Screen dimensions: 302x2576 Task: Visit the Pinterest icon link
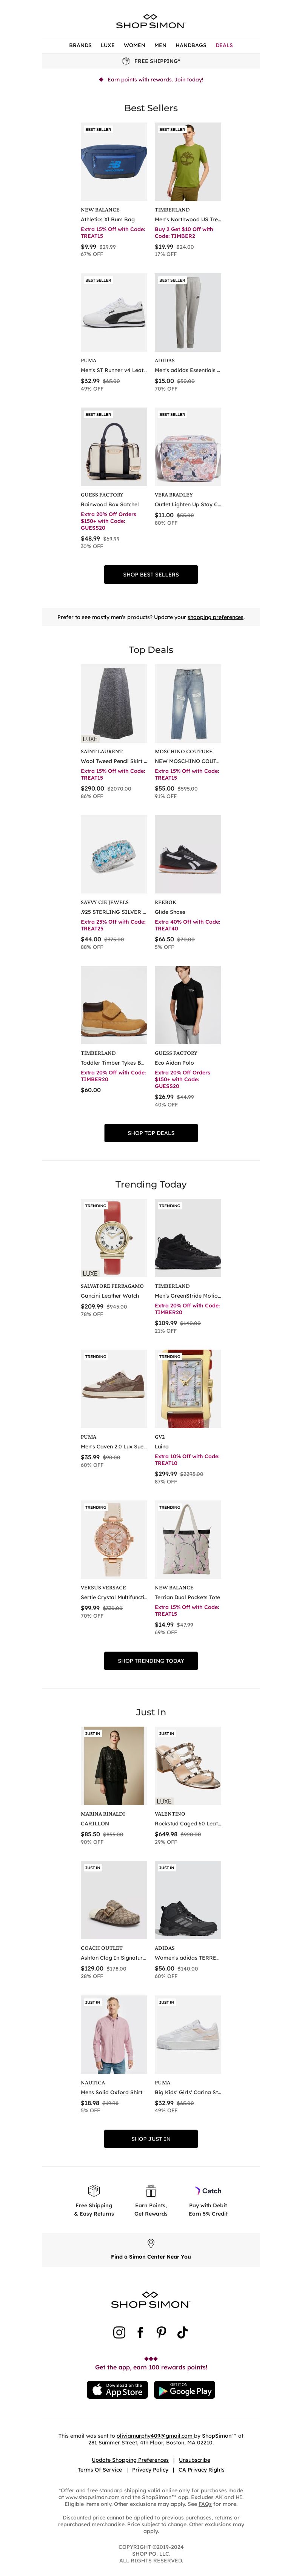161,2333
